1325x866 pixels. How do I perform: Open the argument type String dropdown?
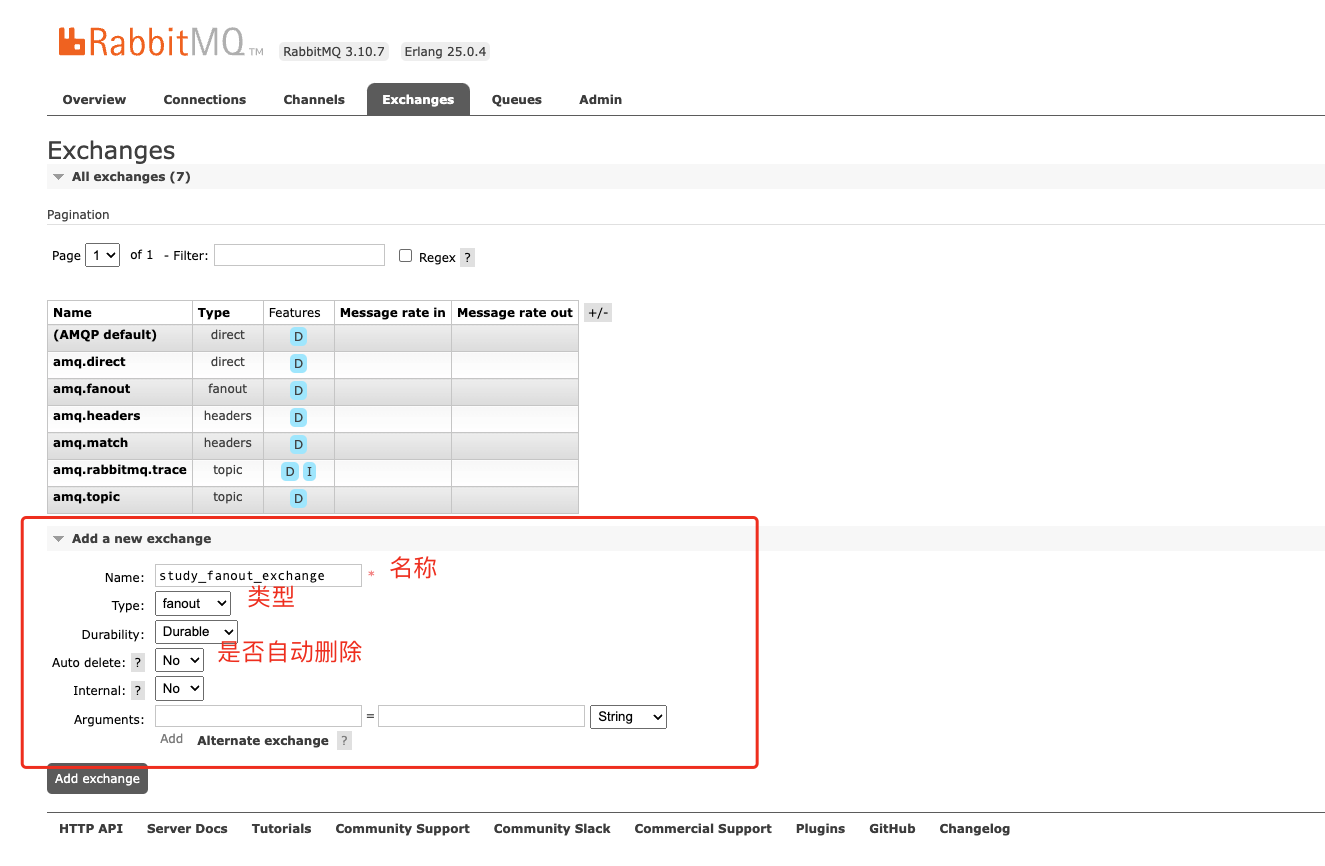[629, 717]
